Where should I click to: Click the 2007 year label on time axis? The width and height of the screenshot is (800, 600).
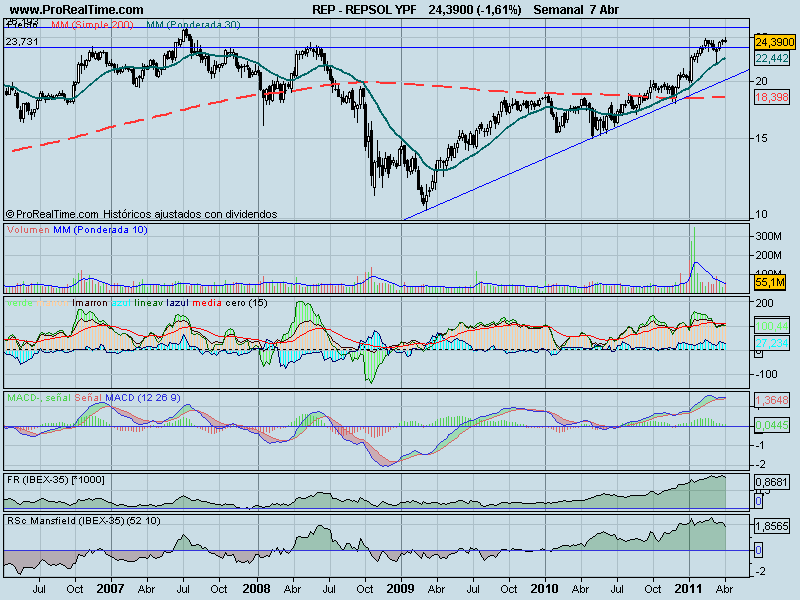tap(111, 588)
